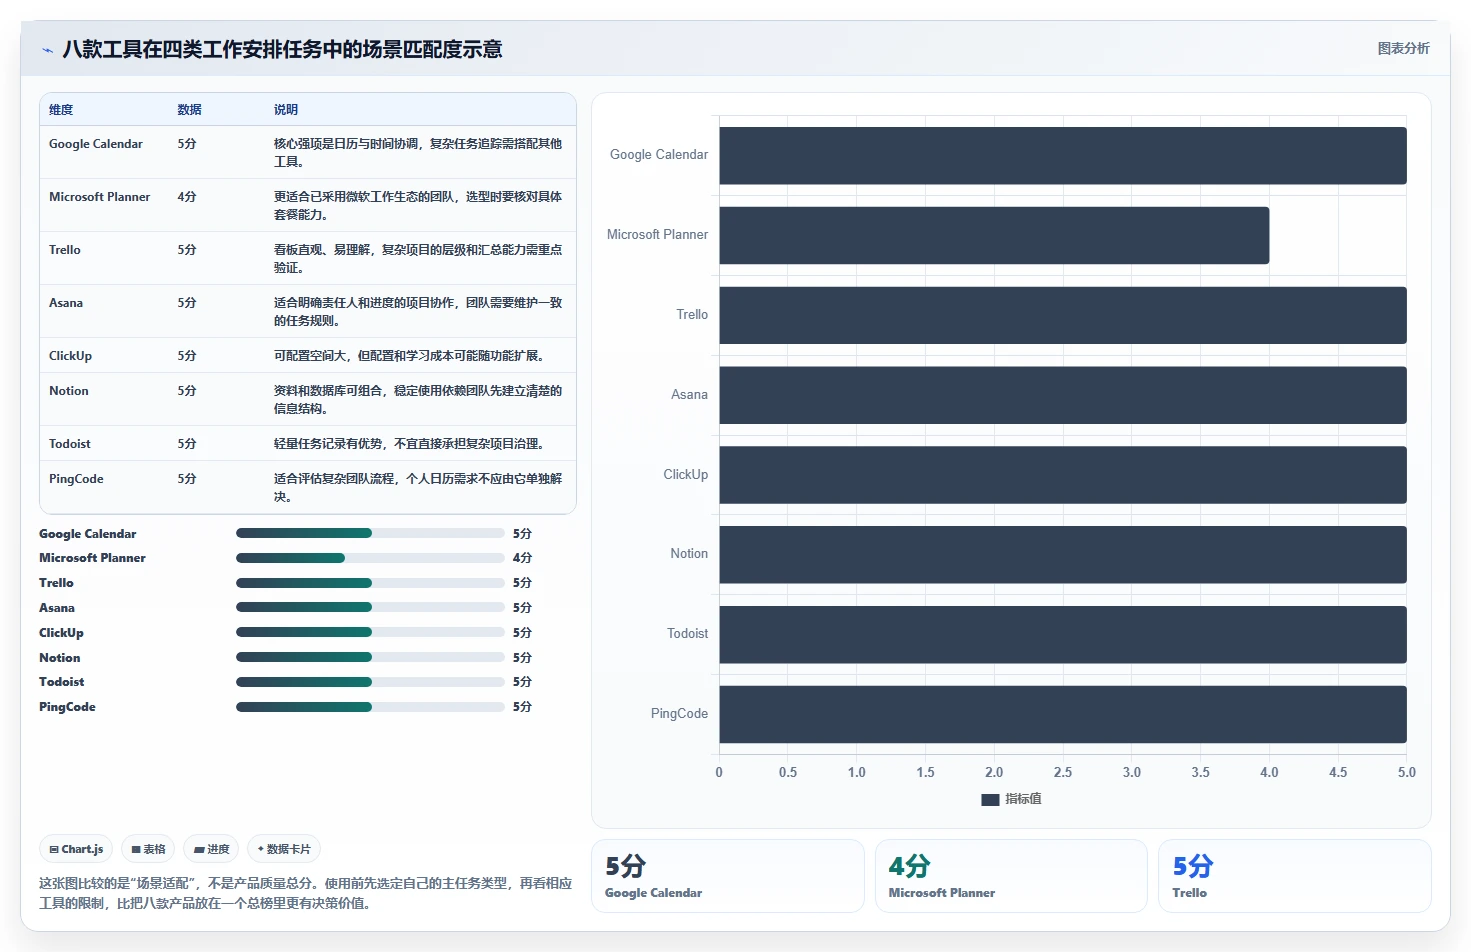The height and width of the screenshot is (952, 1471).
Task: Click the Todoist description starting 轻量任务记录
Action: coord(409,444)
